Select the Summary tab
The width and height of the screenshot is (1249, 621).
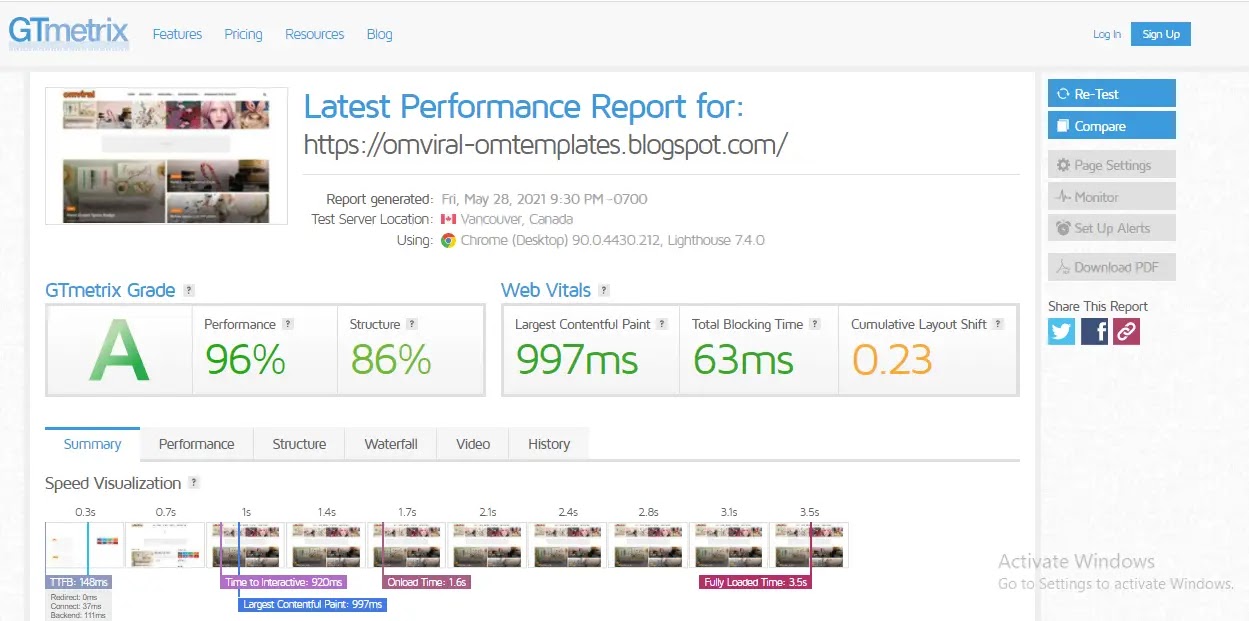(92, 444)
